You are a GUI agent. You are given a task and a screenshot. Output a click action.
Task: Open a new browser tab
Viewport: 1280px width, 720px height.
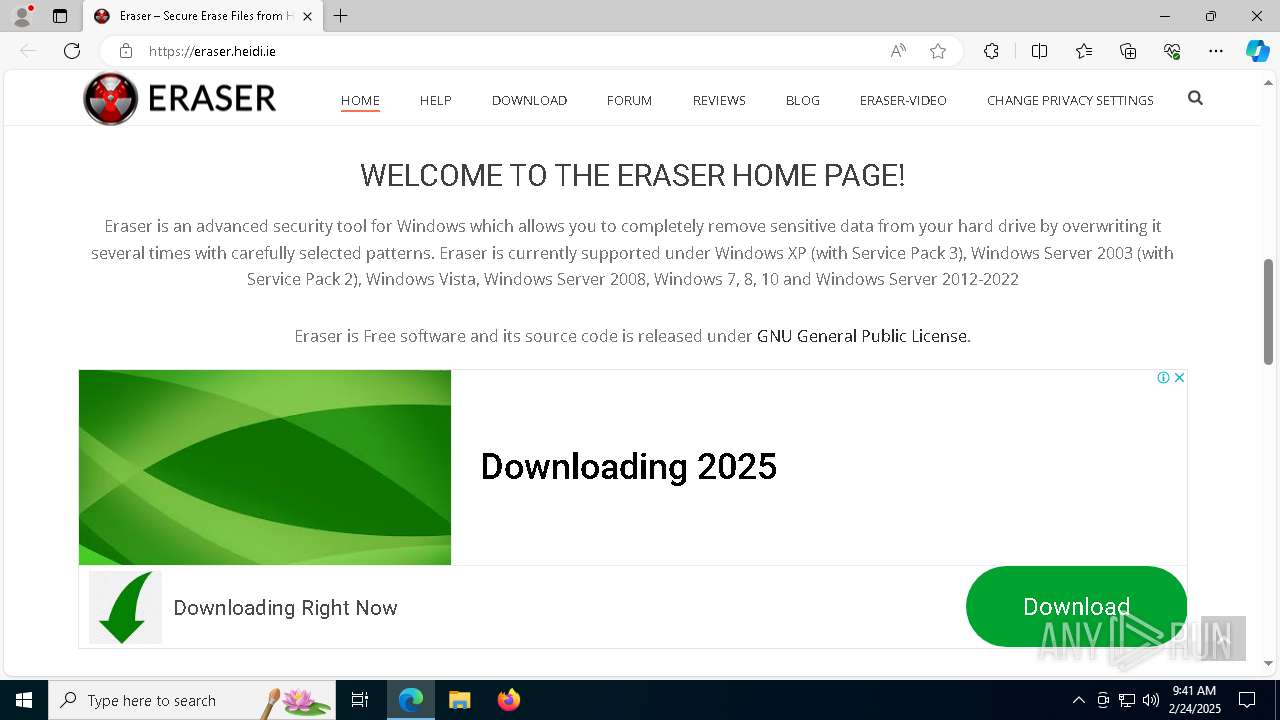pos(341,16)
